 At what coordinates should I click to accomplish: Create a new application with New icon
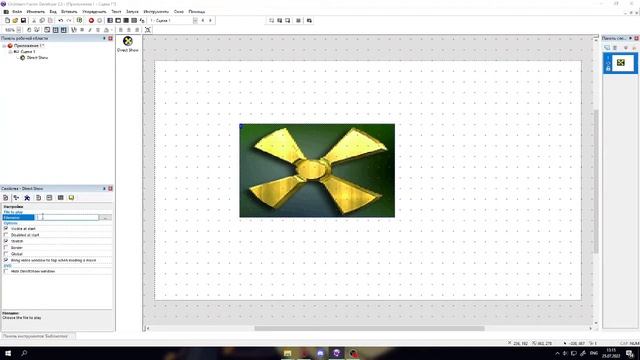[x=7, y=20]
